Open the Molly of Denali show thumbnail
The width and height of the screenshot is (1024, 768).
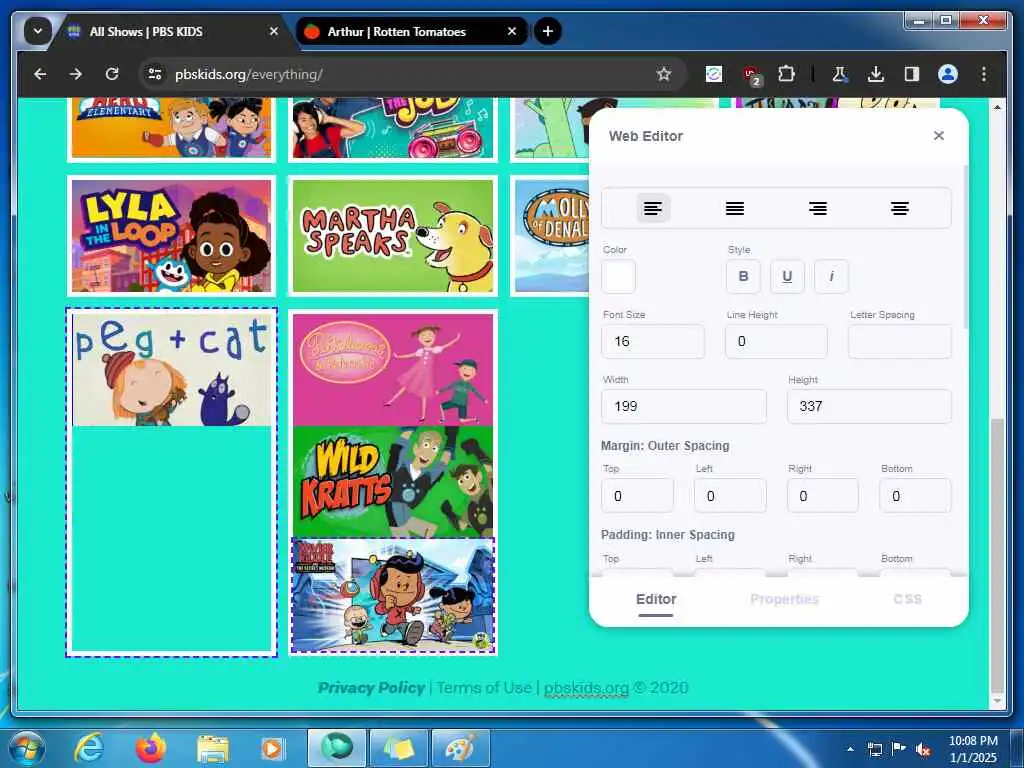click(x=550, y=236)
